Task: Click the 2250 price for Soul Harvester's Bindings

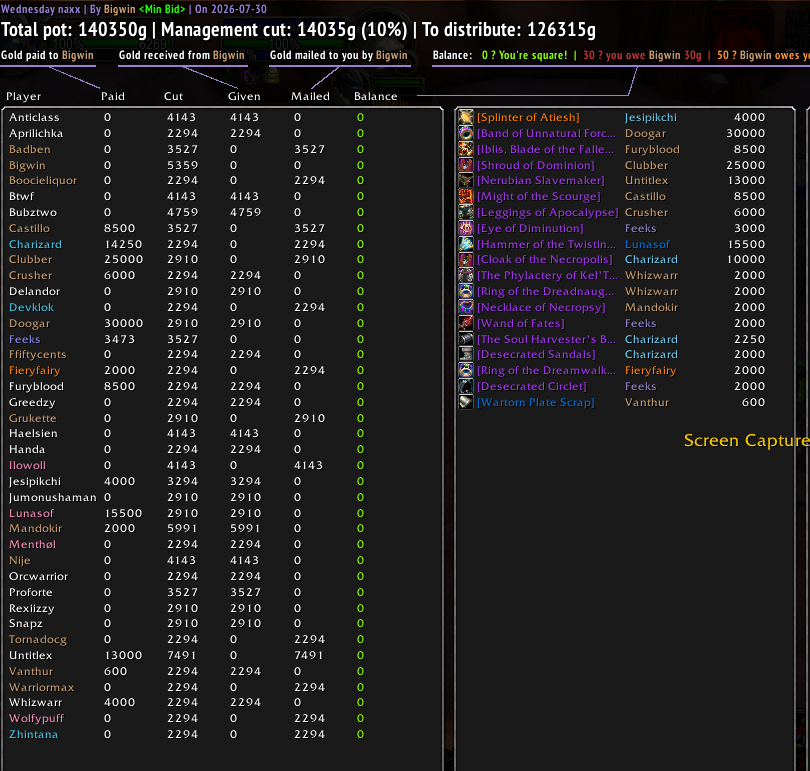Action: [750, 339]
